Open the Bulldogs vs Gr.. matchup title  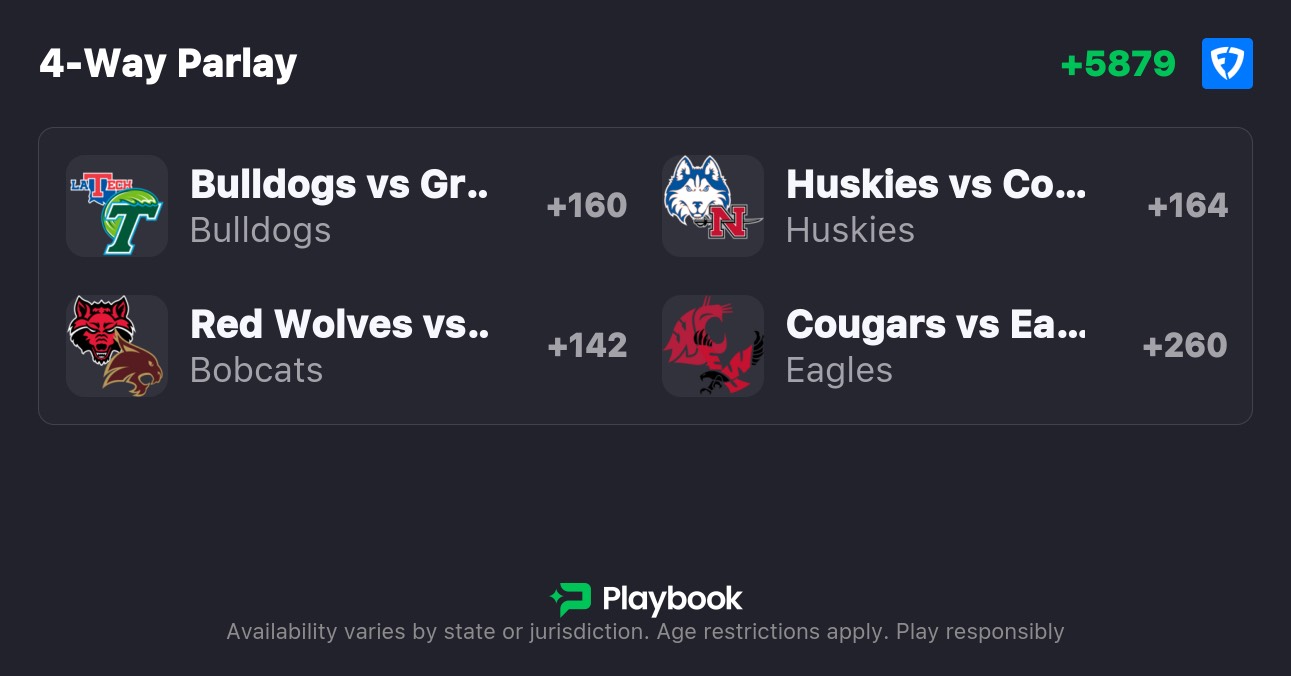coord(339,184)
